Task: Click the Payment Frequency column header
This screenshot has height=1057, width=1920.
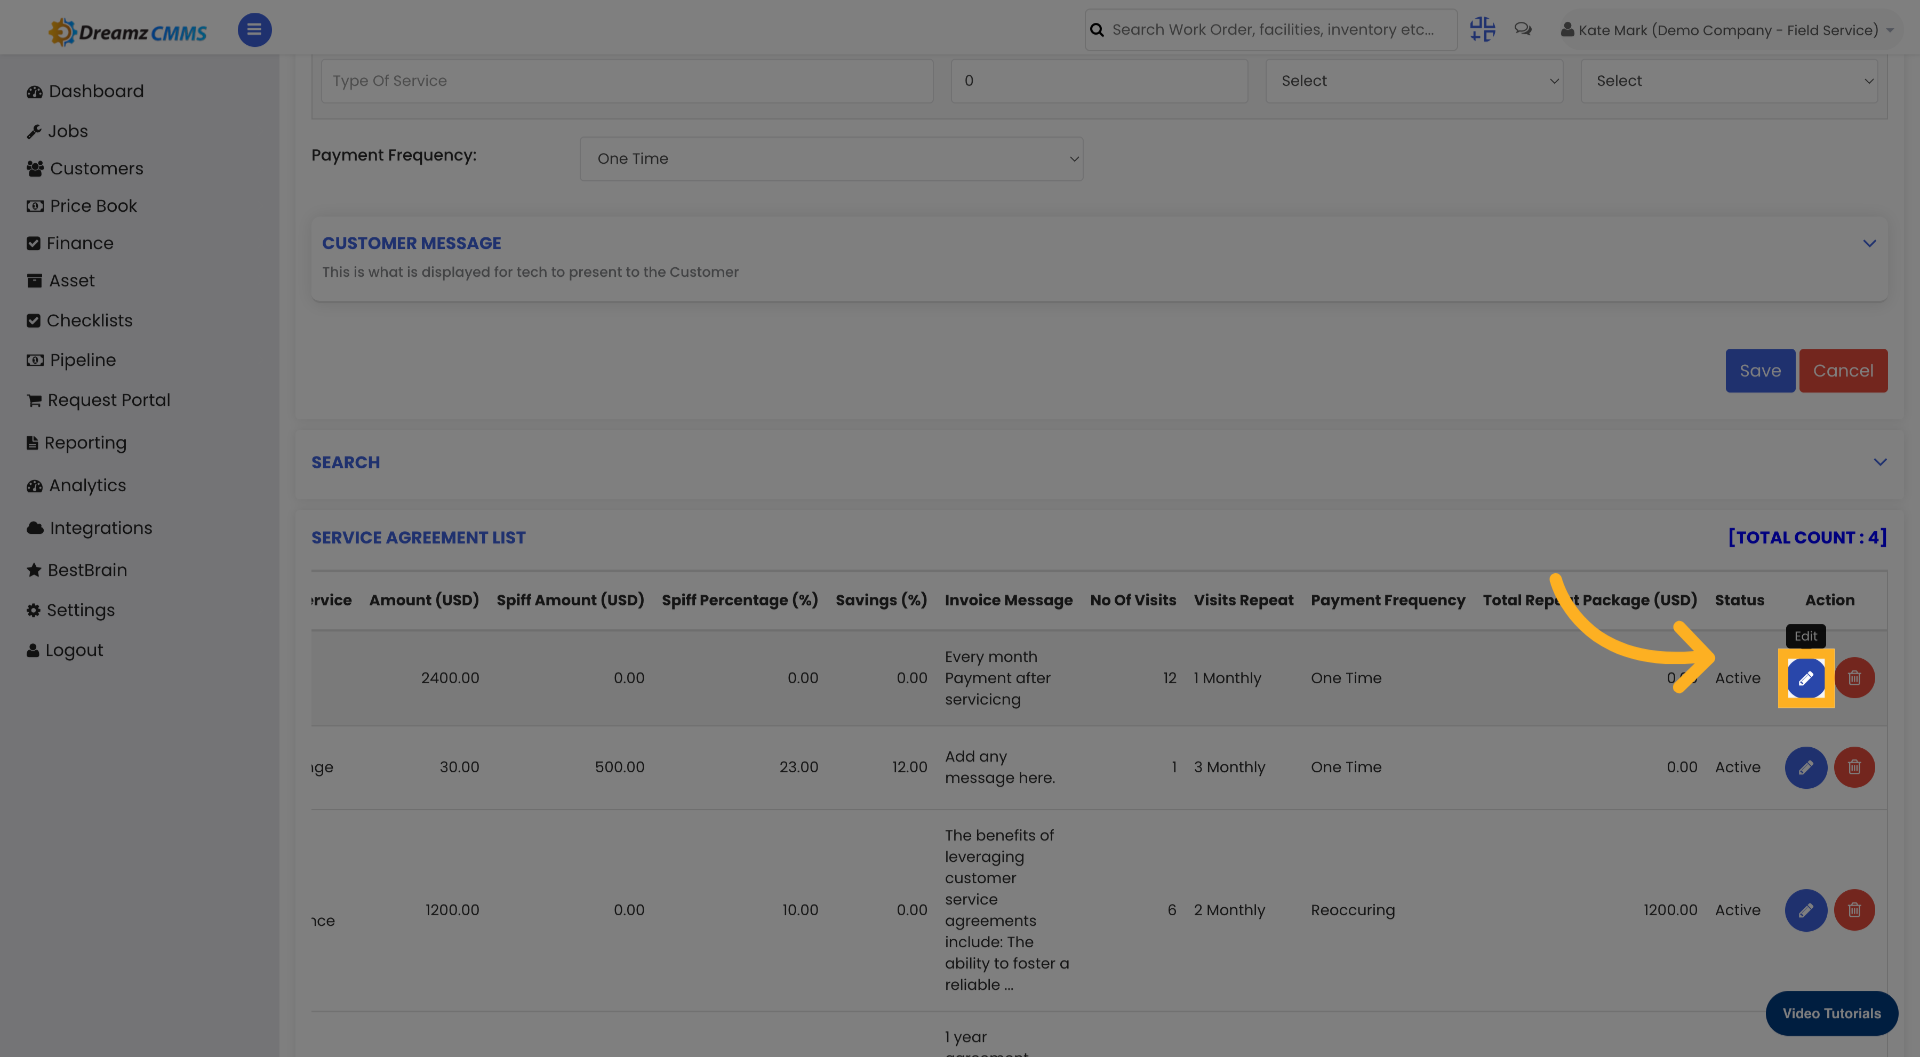Action: (x=1388, y=600)
